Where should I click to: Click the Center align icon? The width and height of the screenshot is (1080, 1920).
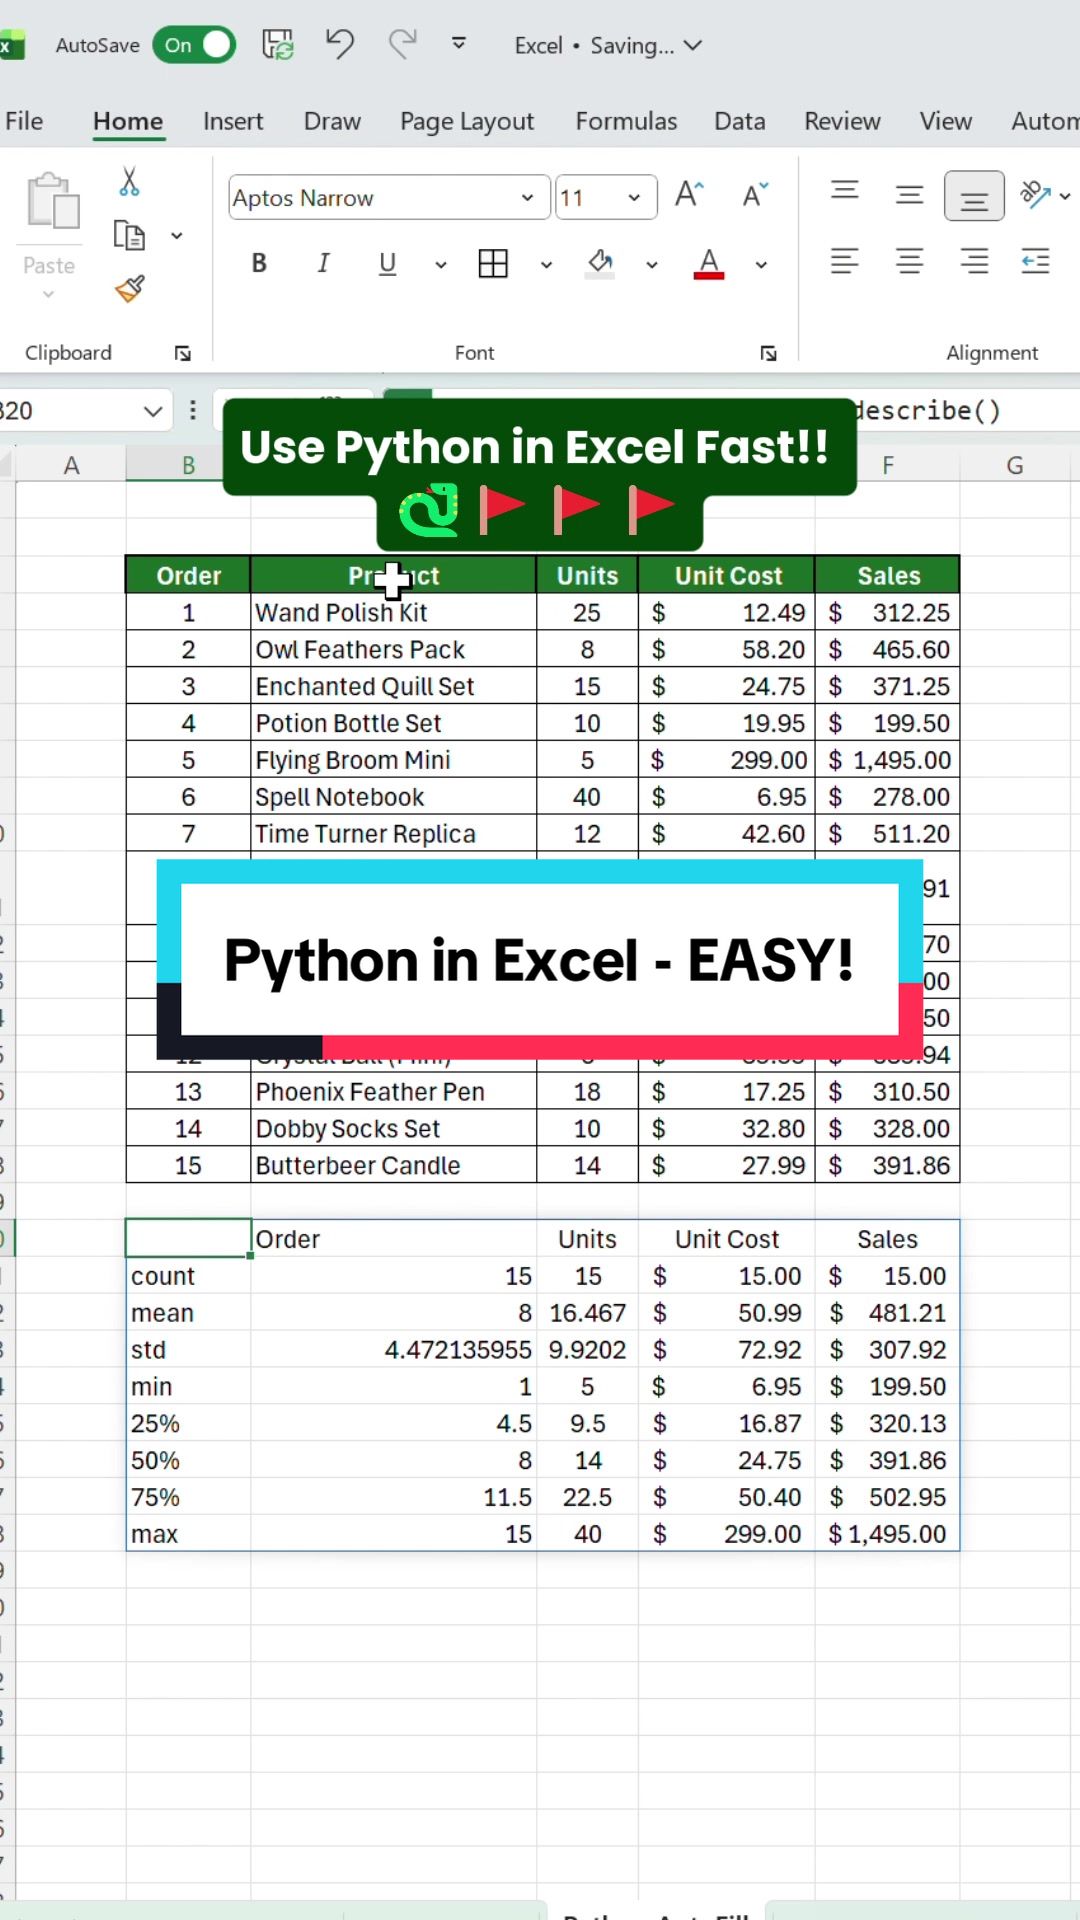909,262
